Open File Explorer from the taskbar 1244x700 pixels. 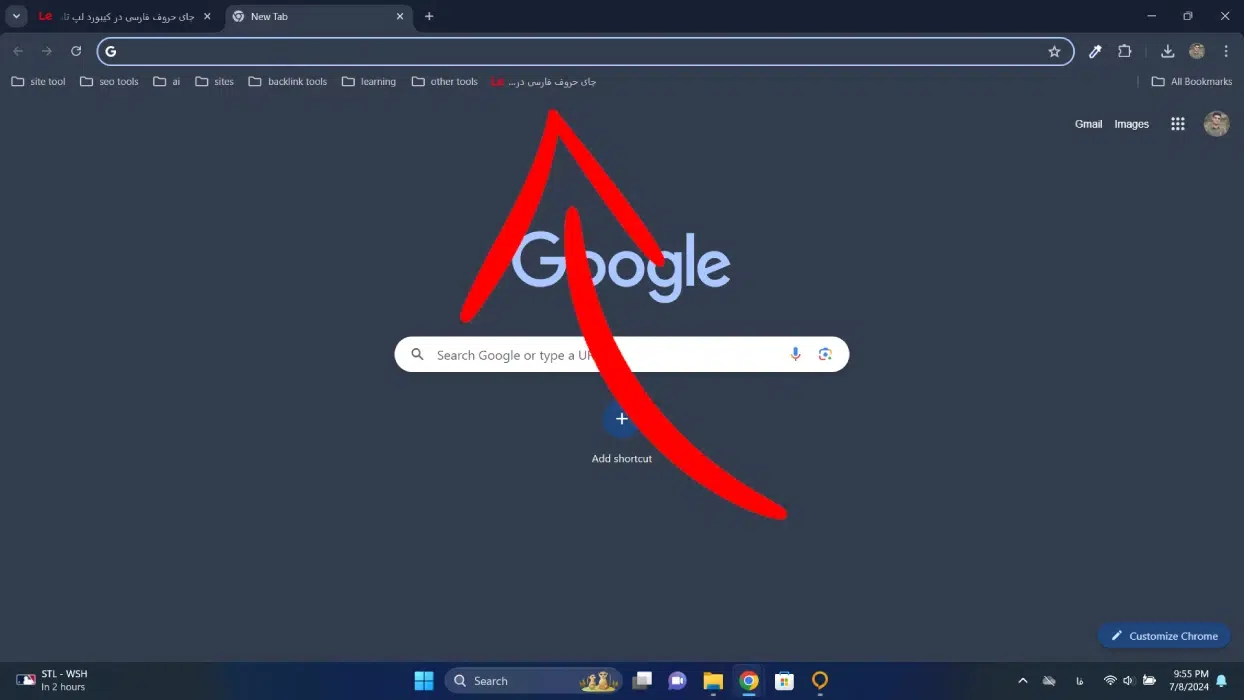coord(713,681)
